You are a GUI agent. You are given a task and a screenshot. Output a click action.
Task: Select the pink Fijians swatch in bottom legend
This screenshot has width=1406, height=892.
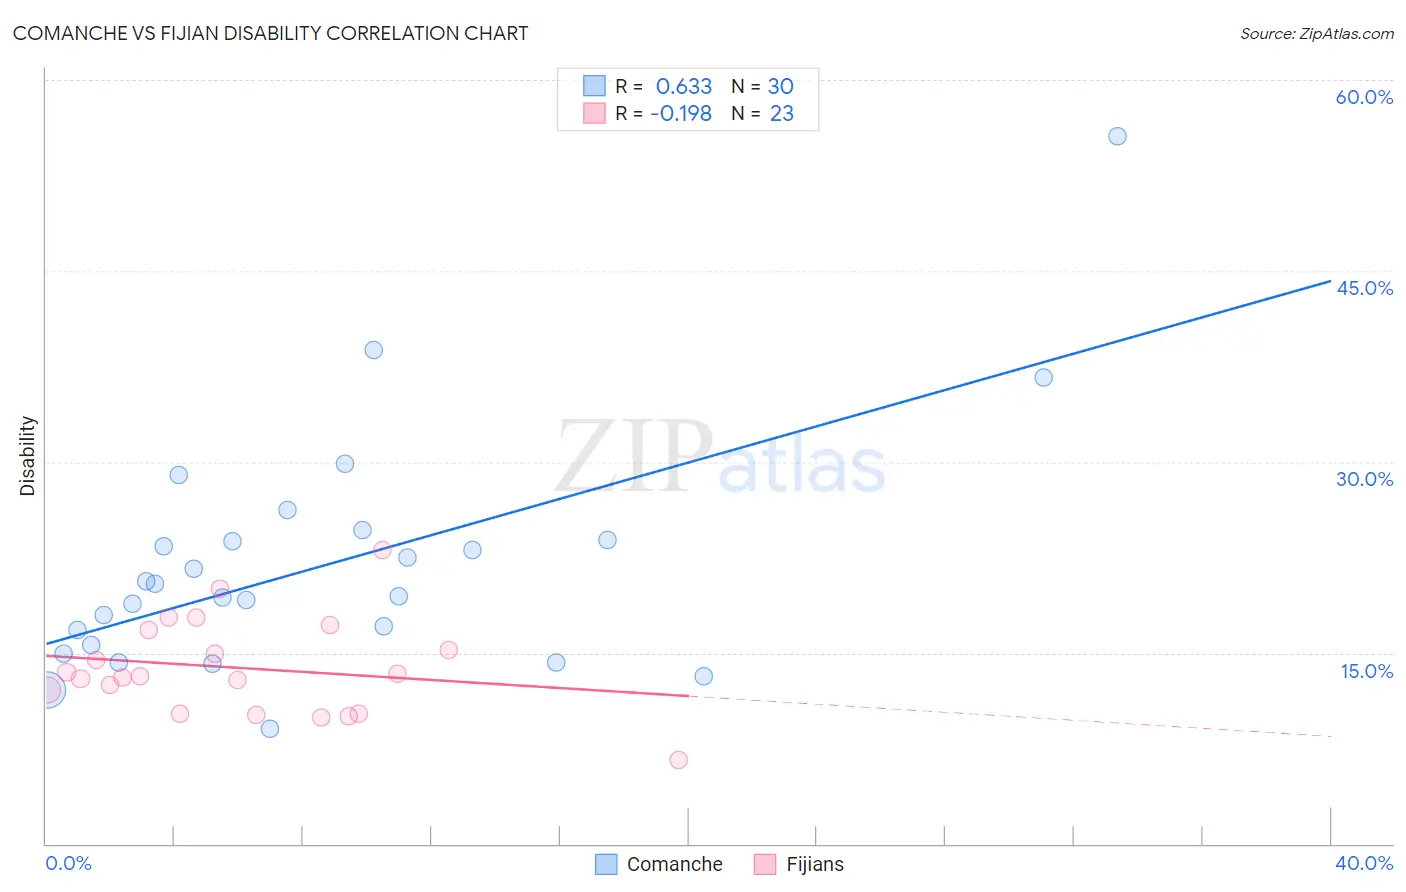coord(765,864)
